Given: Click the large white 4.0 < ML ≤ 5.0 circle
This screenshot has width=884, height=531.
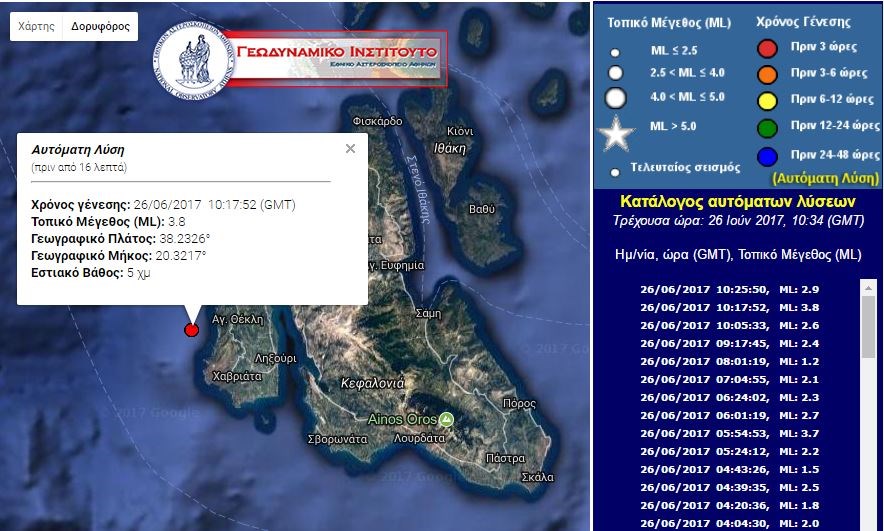Looking at the screenshot, I should (616, 98).
